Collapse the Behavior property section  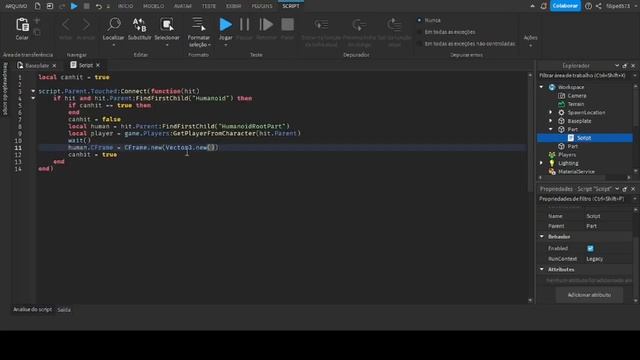click(542, 237)
